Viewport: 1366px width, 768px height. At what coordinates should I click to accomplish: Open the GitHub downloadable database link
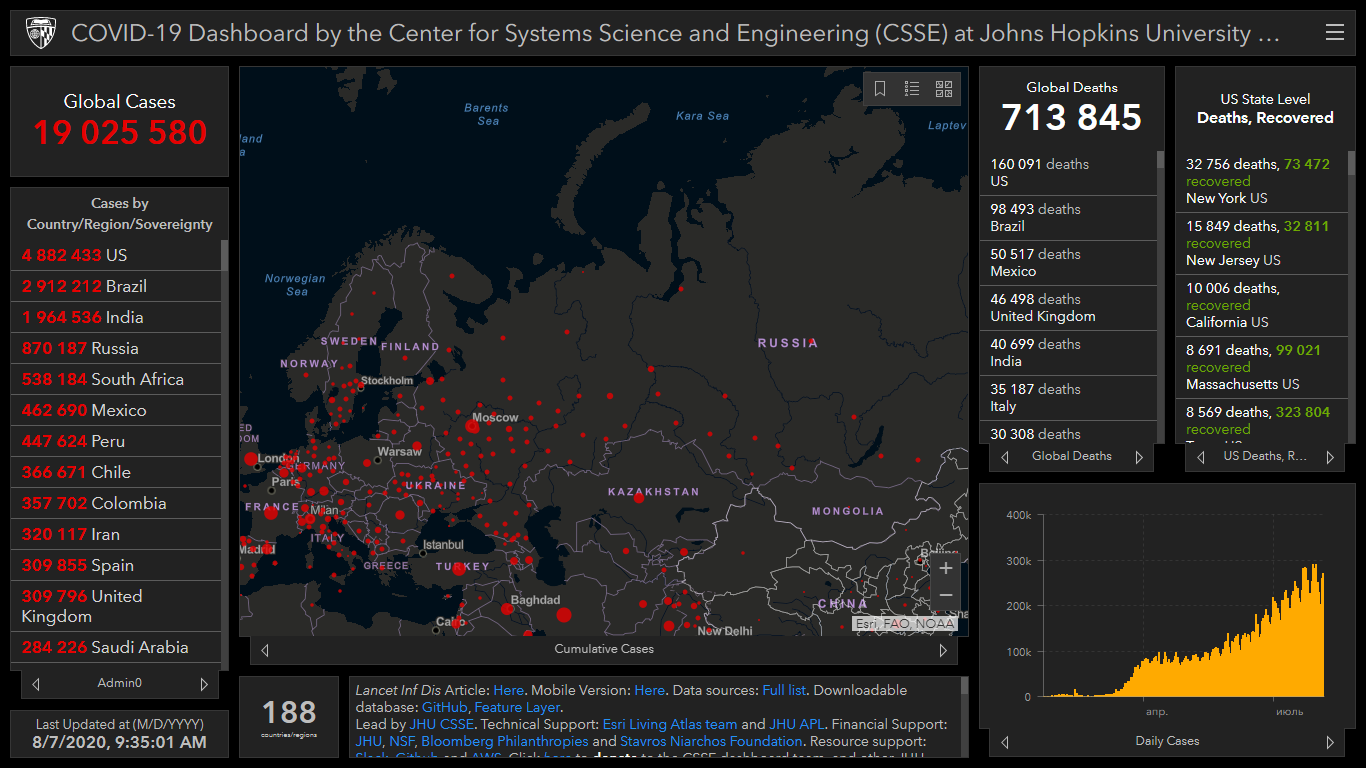tap(444, 707)
